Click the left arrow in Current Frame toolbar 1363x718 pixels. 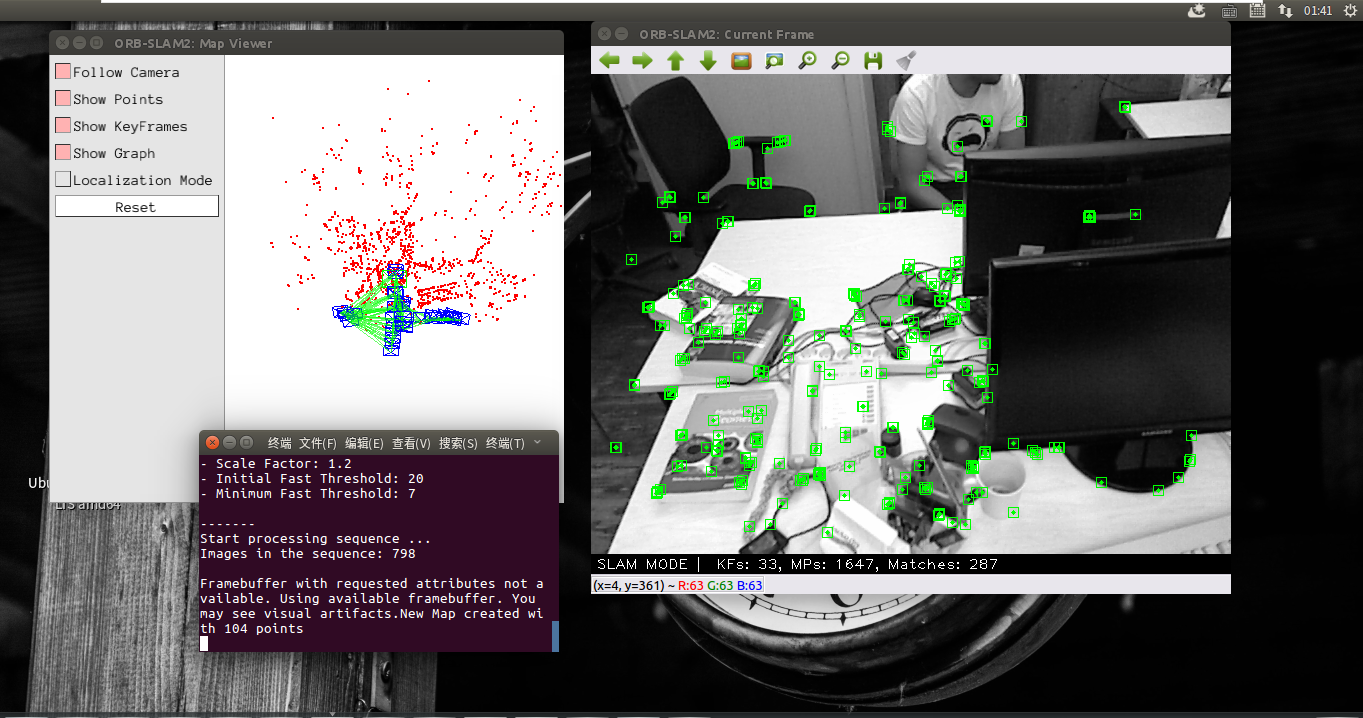[610, 60]
